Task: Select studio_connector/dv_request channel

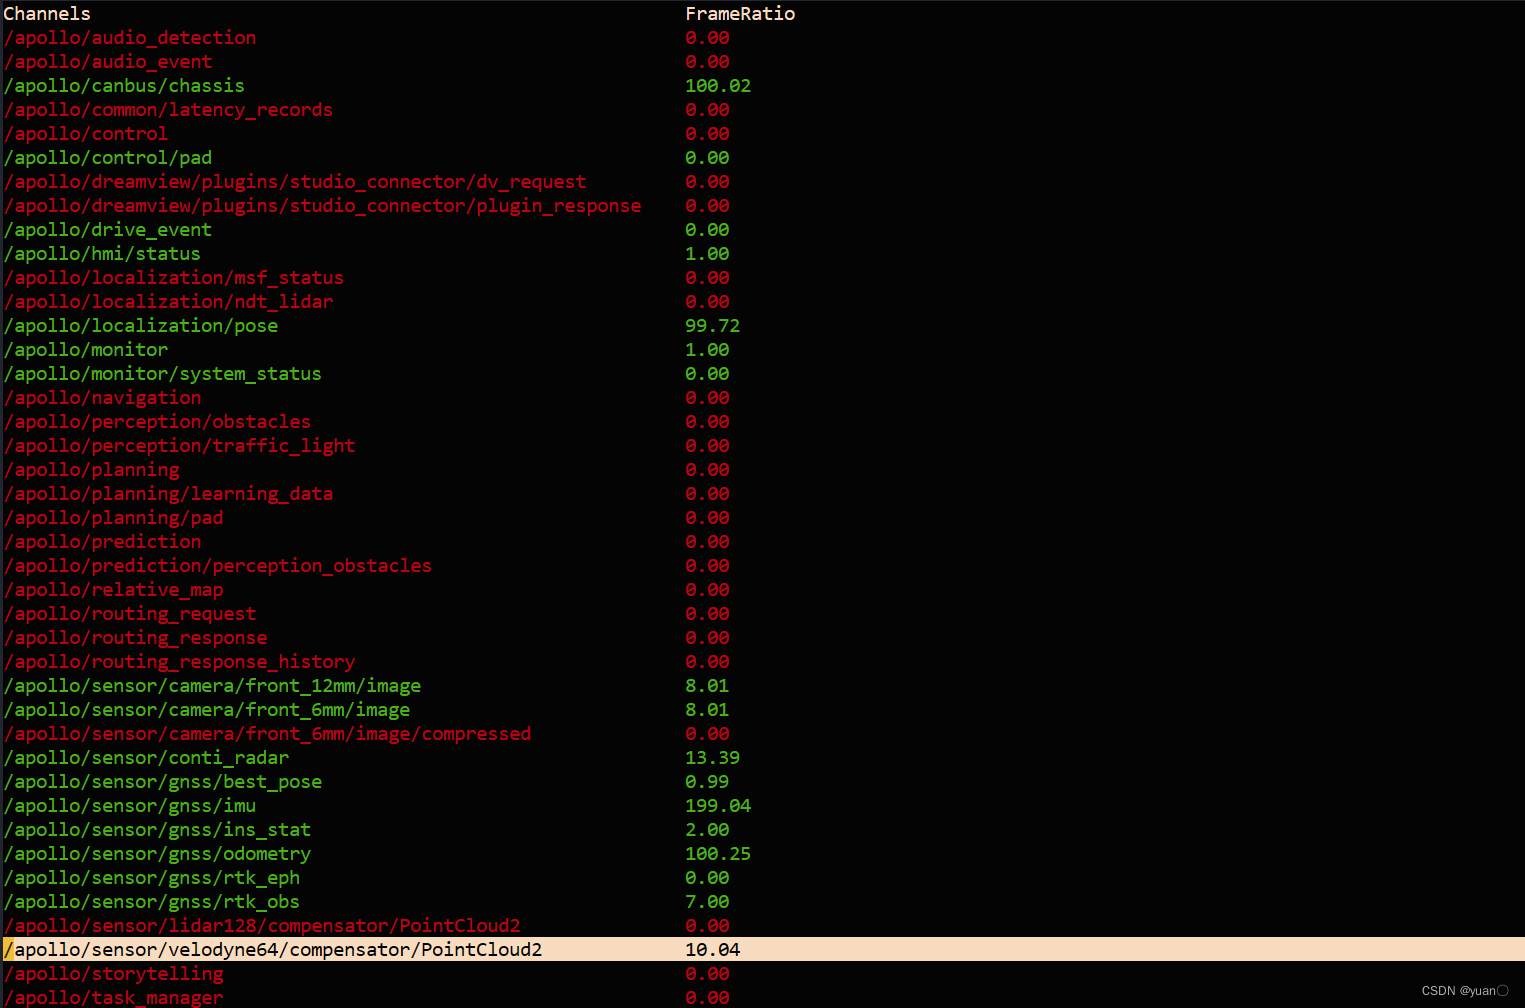Action: pos(295,182)
